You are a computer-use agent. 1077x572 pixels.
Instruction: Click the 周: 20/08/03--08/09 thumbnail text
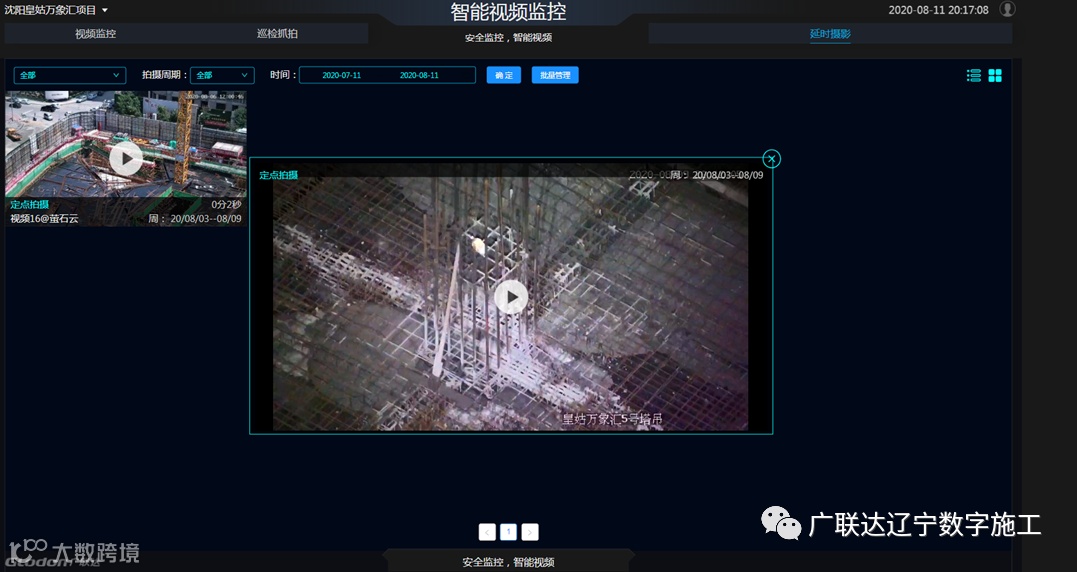[x=195, y=219]
